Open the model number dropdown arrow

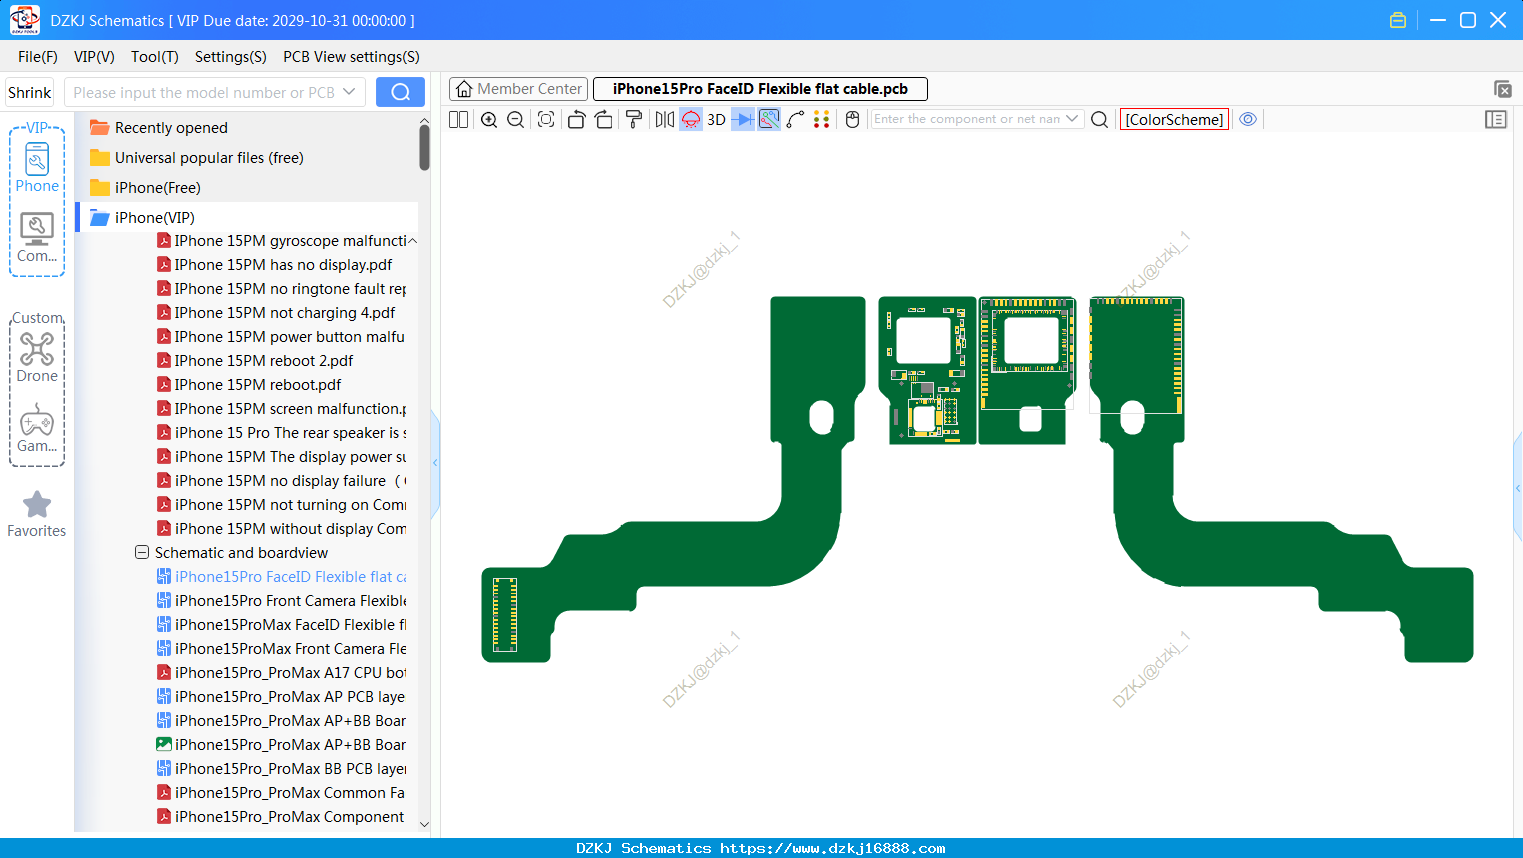coord(349,92)
